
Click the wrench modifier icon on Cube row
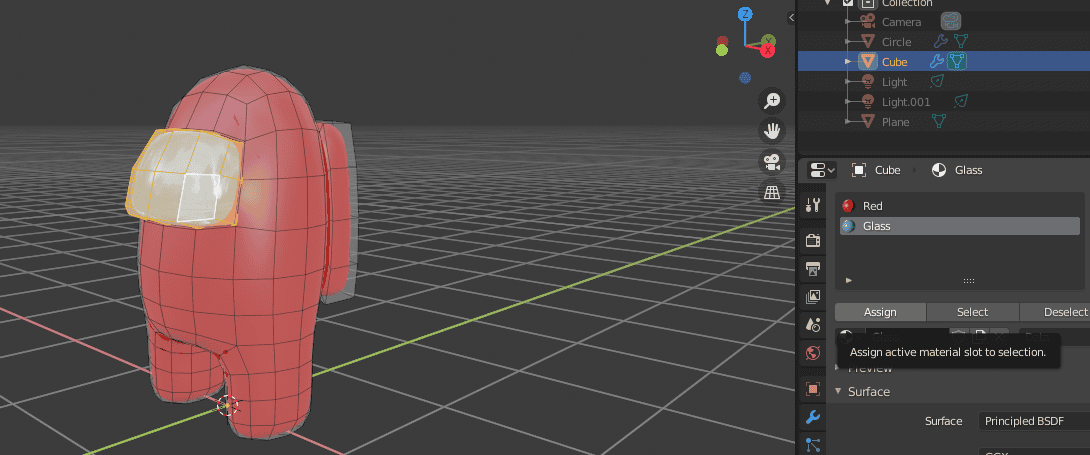[937, 62]
